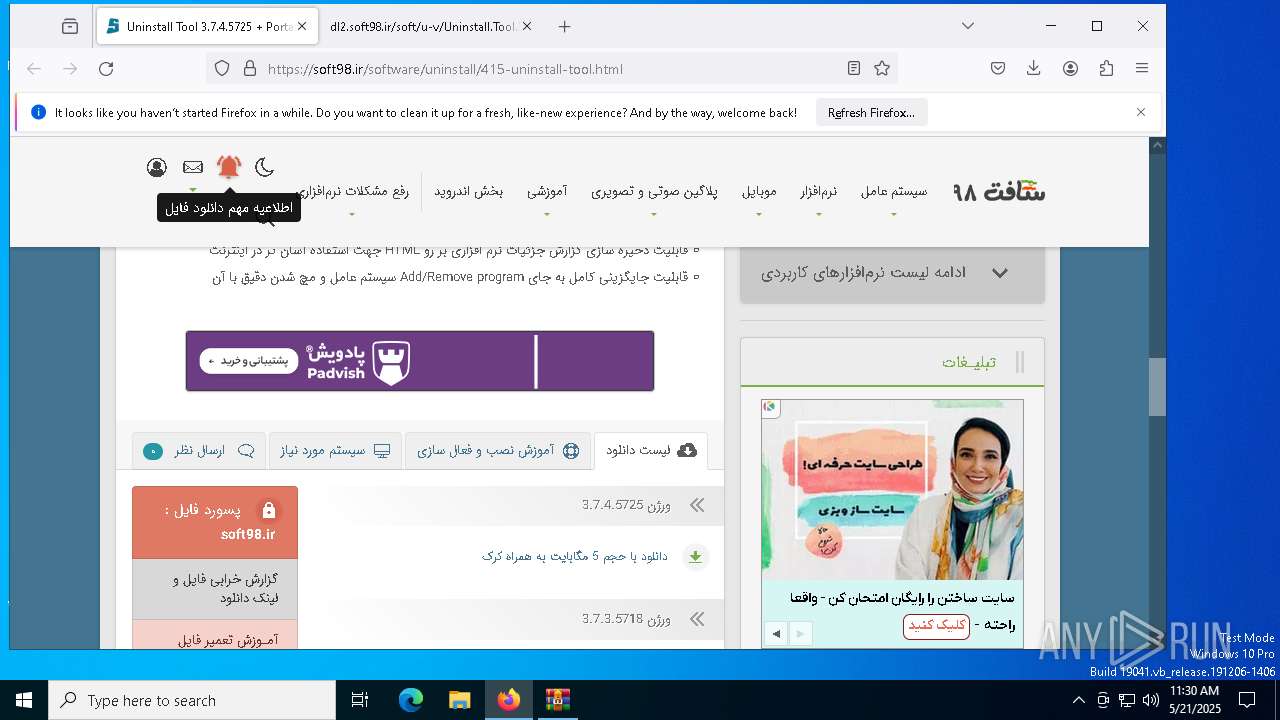List all tabs dropdown arrow
This screenshot has height=720, width=1280.
968,26
